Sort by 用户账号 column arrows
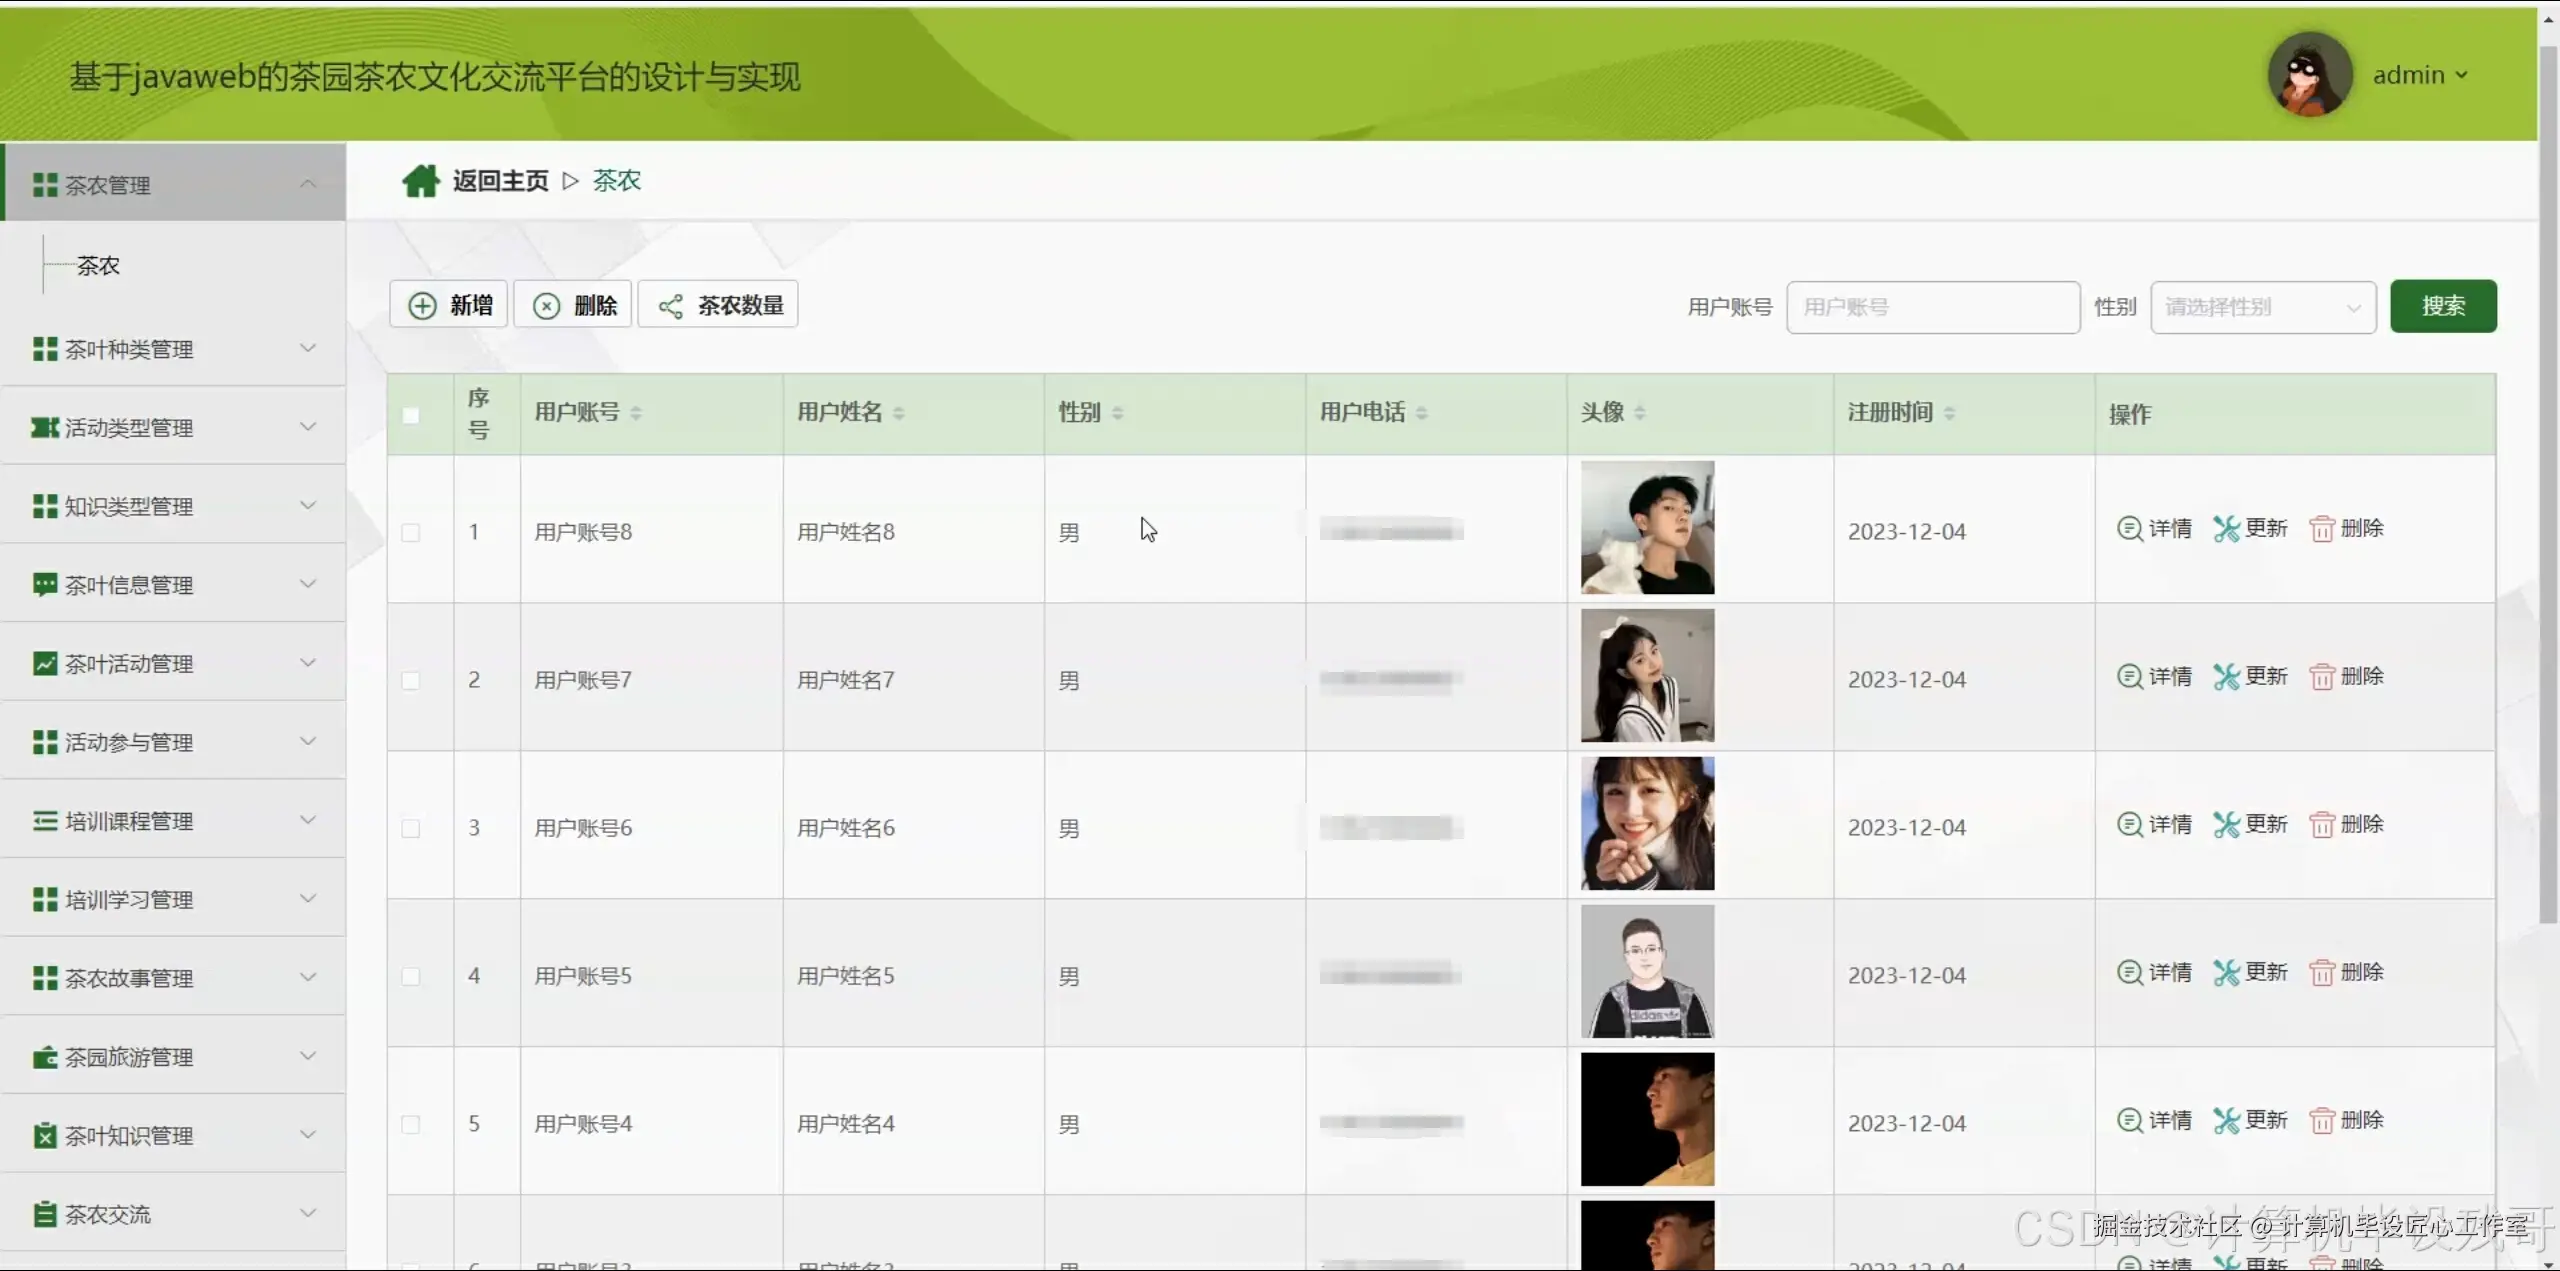Viewport: 2560px width, 1271px height. tap(636, 413)
